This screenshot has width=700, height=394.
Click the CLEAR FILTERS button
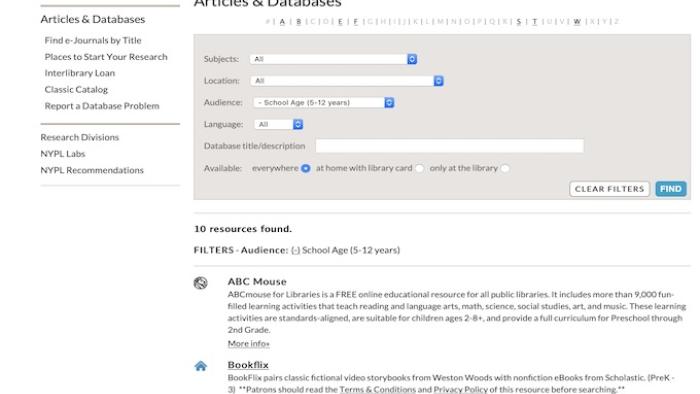pos(609,189)
